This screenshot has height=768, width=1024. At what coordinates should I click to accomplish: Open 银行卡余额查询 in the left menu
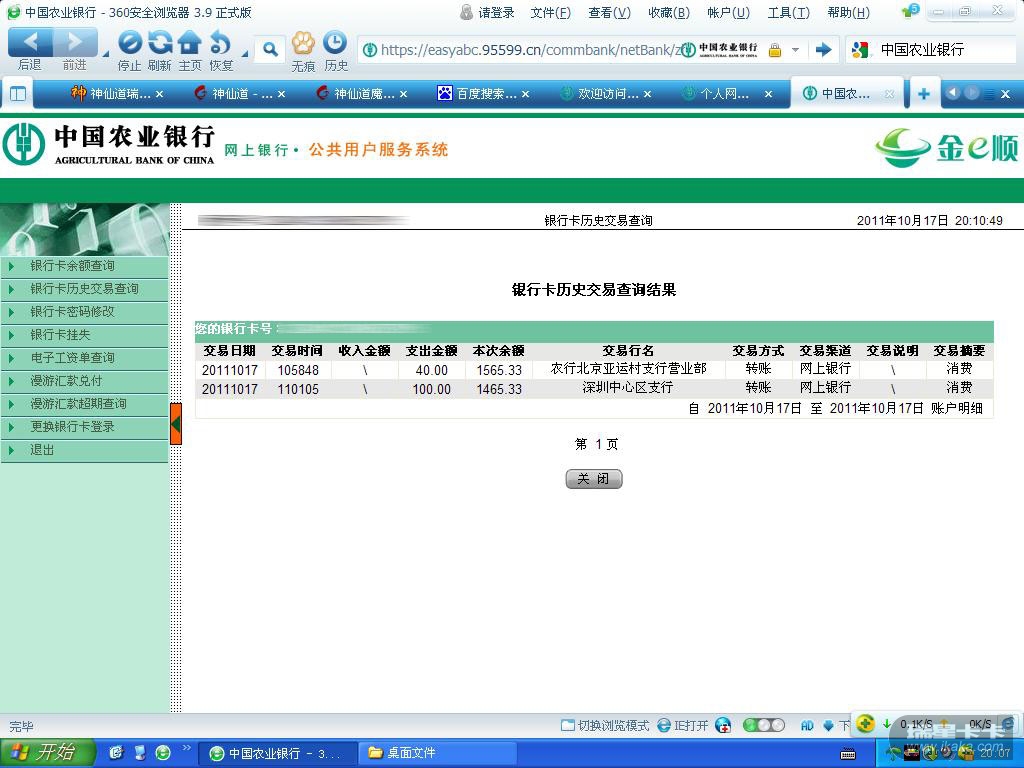[72, 266]
